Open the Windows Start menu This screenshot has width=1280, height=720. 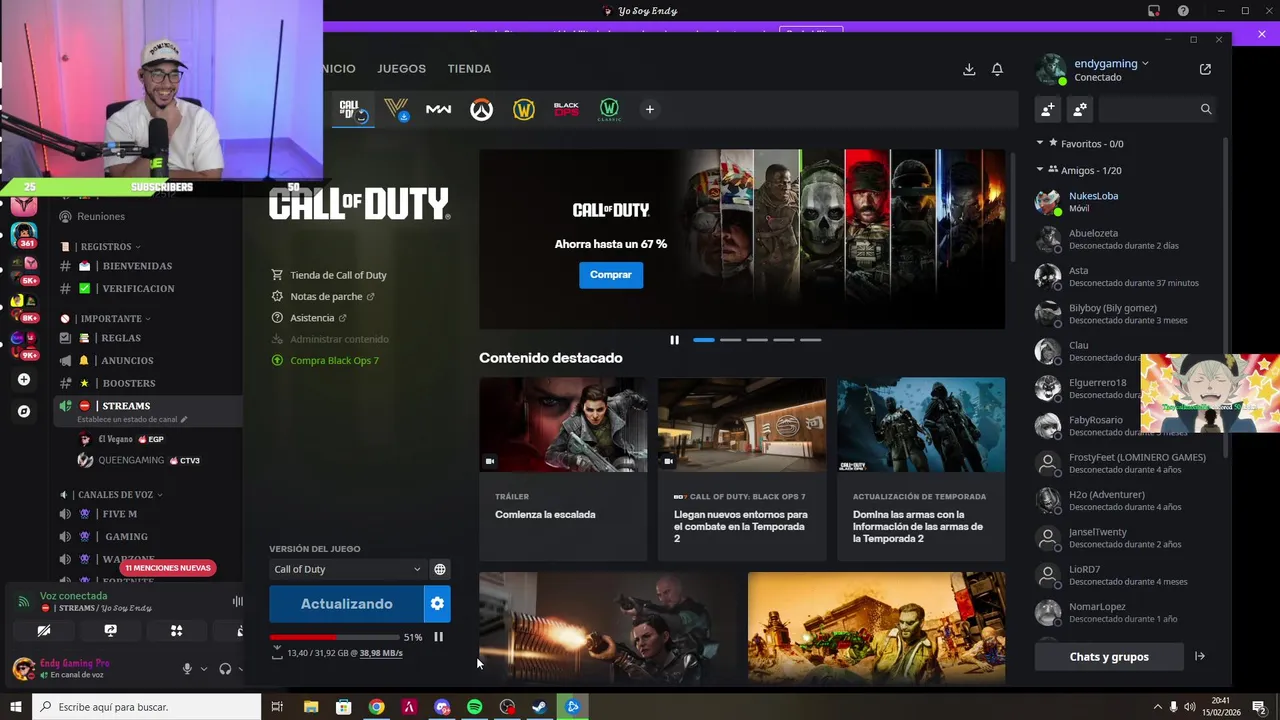pyautogui.click(x=15, y=707)
